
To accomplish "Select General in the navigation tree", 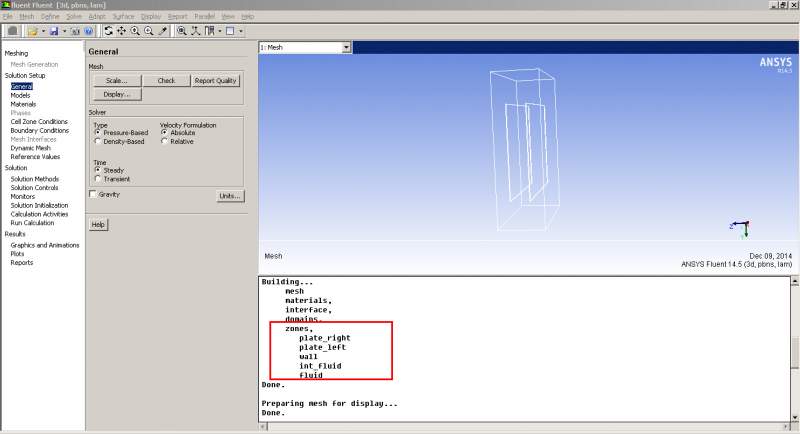I will pos(21,87).
